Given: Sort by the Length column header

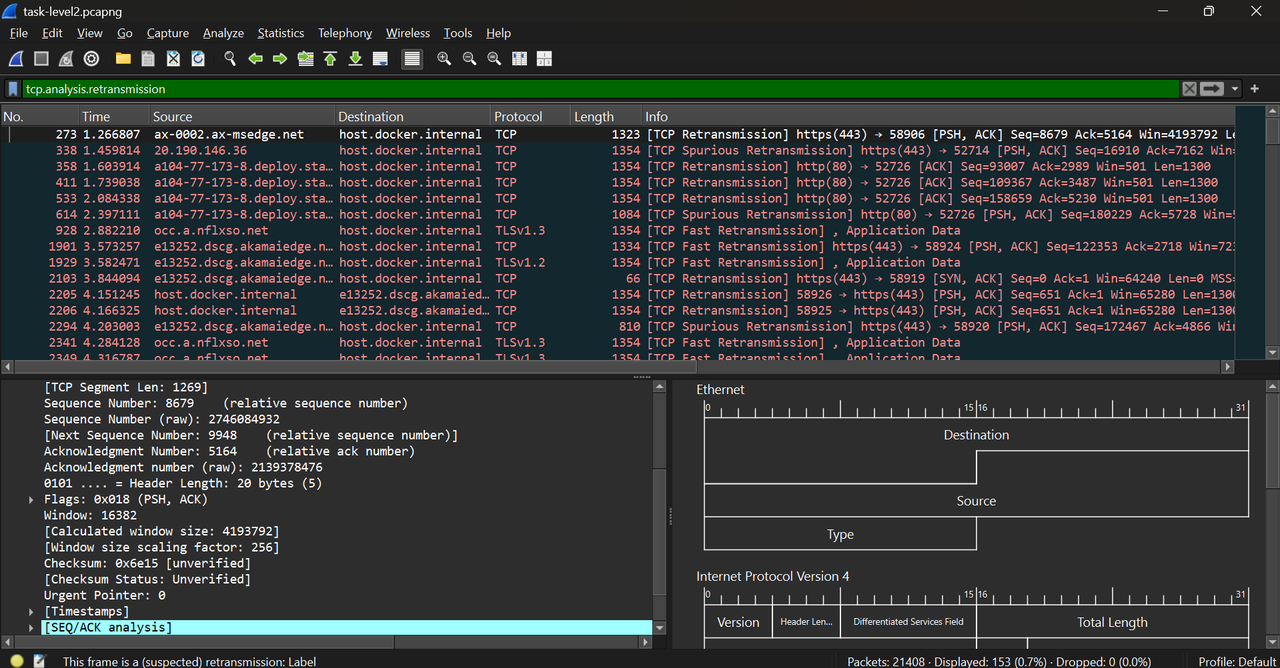Looking at the screenshot, I should 606,116.
